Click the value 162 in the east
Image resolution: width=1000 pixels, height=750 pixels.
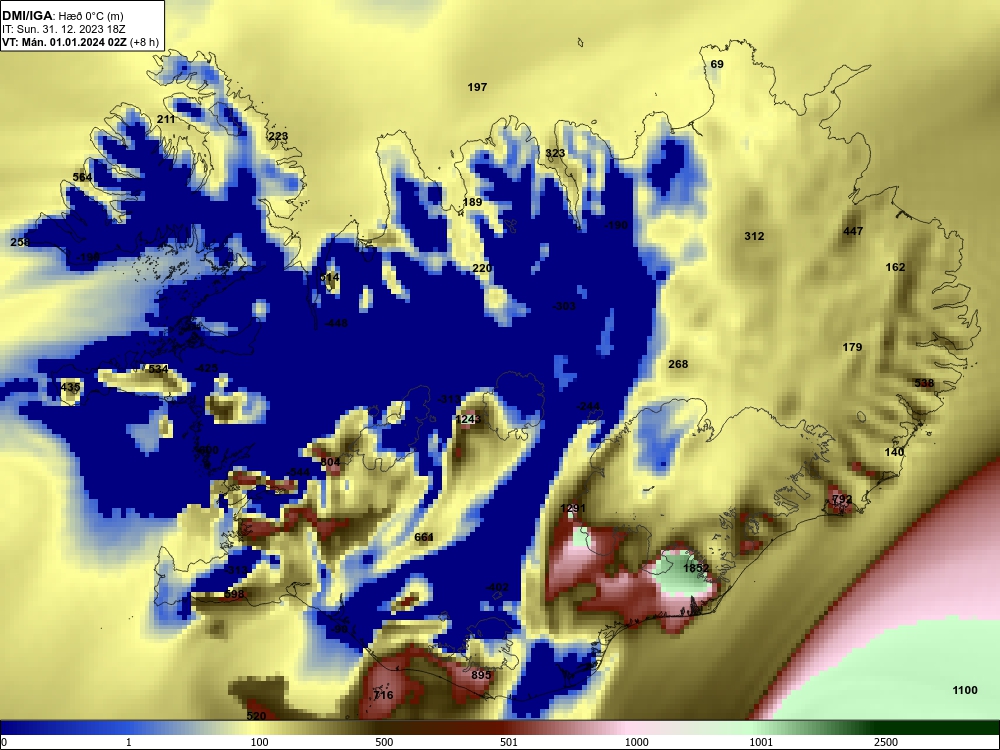pyautogui.click(x=895, y=267)
